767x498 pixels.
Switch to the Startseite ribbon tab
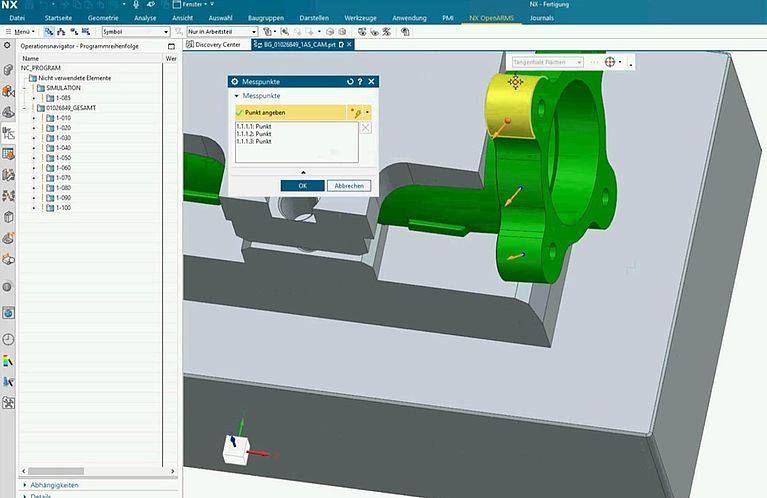tap(58, 18)
